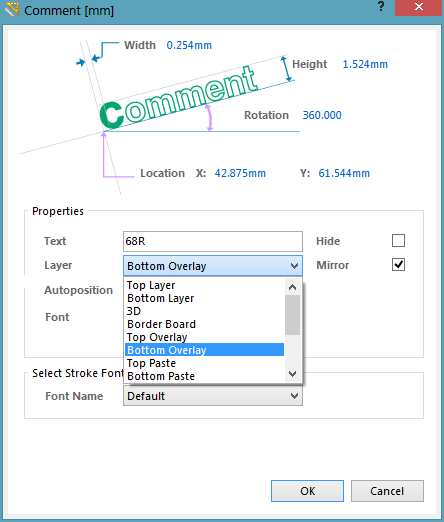Click the green Comment preview graphic
The width and height of the screenshot is (444, 522).
pos(179,98)
